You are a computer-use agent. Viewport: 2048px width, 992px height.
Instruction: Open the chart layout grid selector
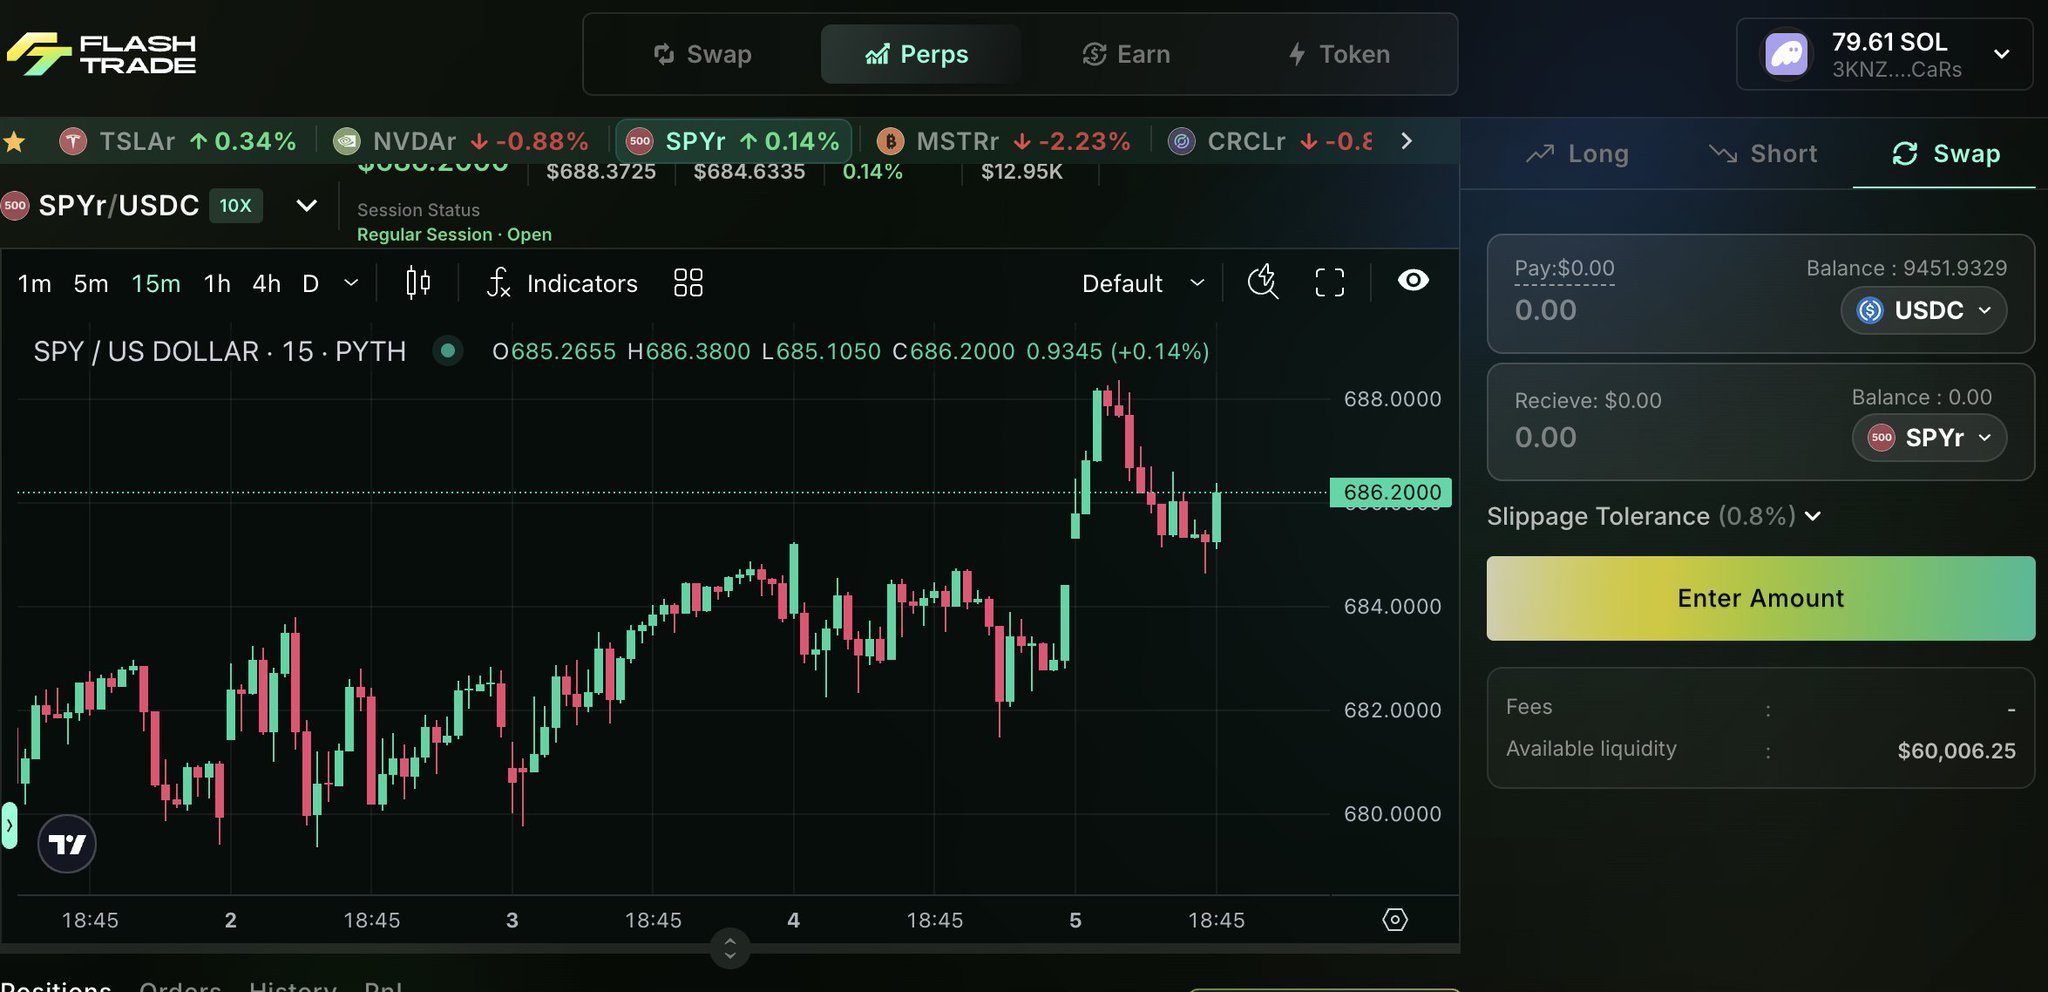(688, 283)
